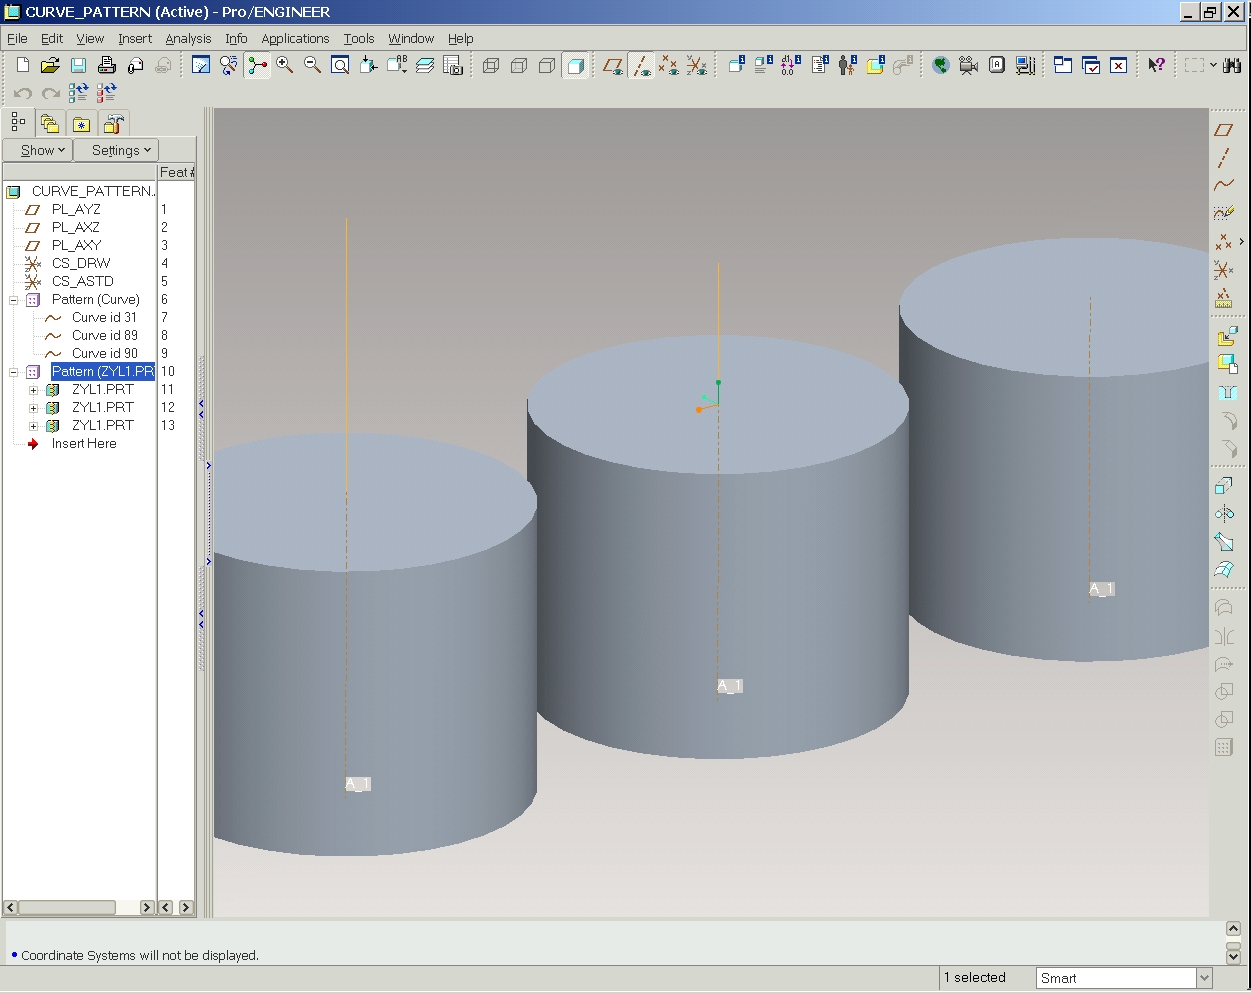Viewport: 1251px width, 994px height.
Task: Open the Applications menu
Action: pos(295,38)
